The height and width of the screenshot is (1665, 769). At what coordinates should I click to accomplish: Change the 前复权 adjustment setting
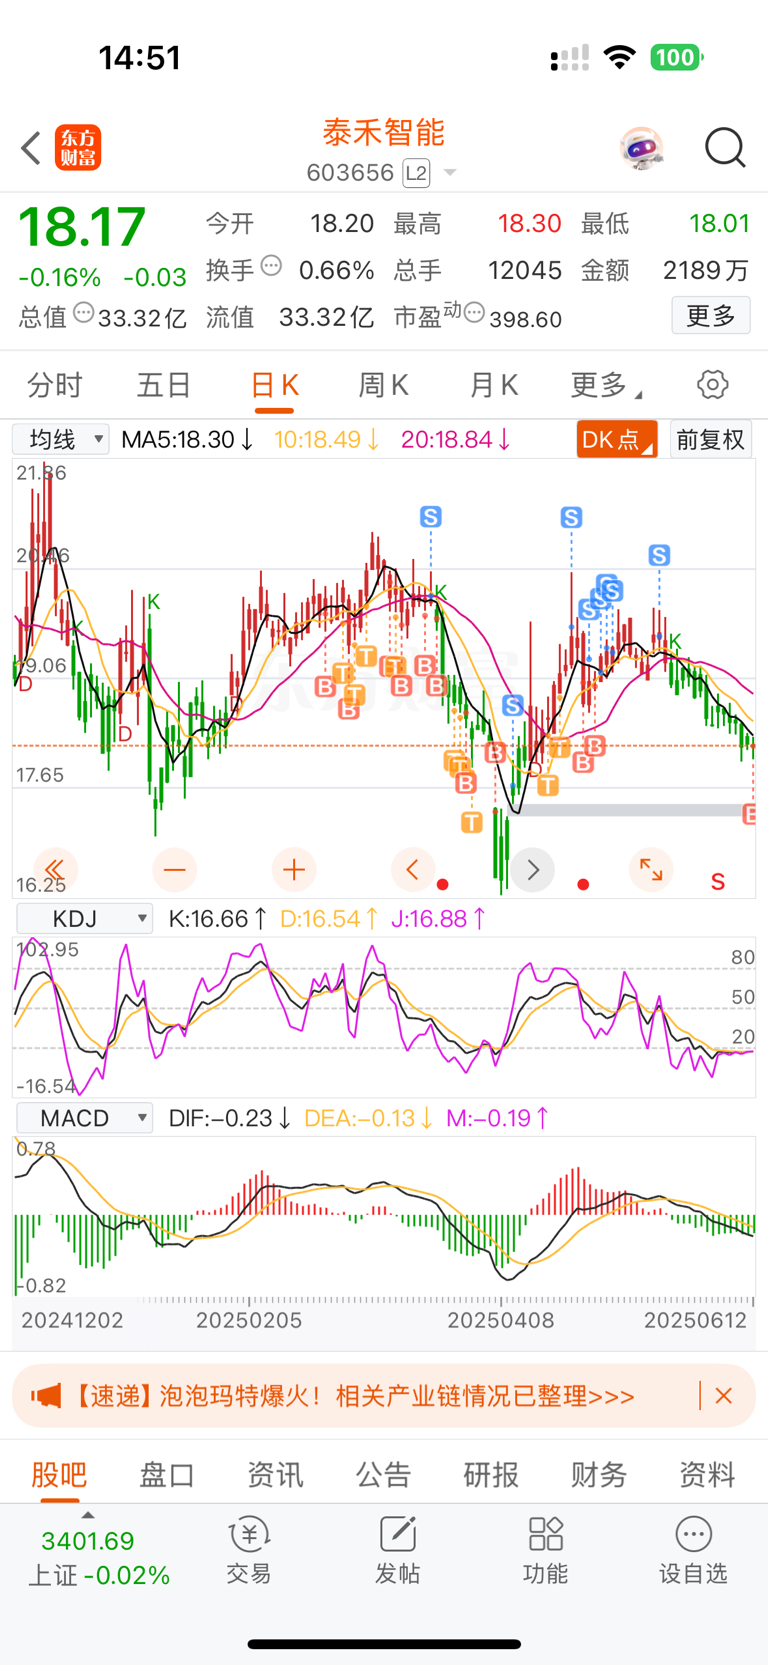pyautogui.click(x=711, y=439)
